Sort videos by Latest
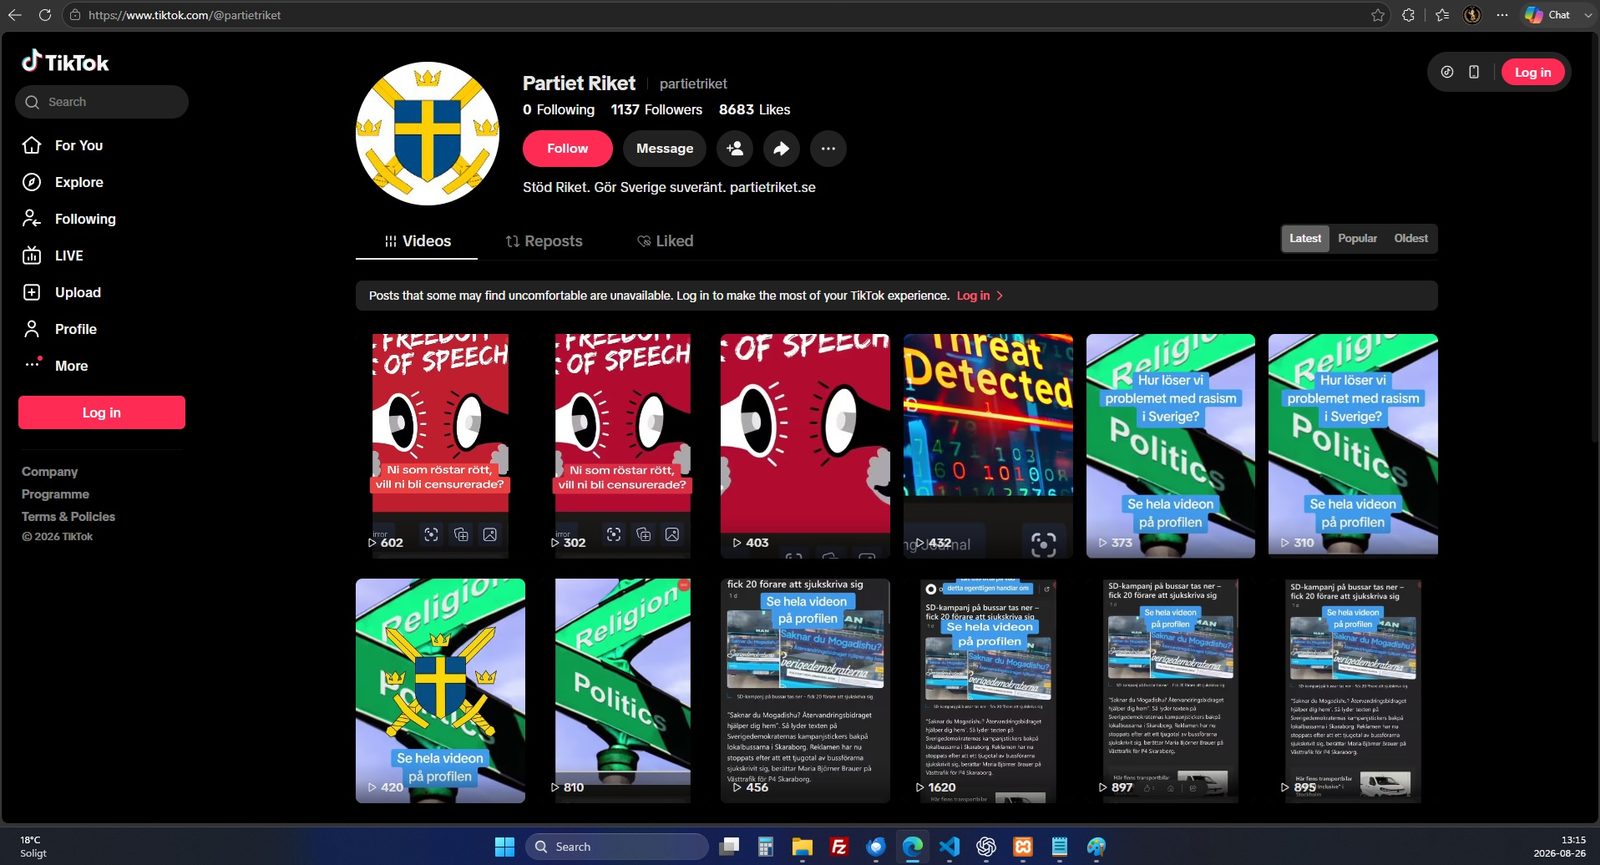Viewport: 1600px width, 865px height. [1305, 238]
